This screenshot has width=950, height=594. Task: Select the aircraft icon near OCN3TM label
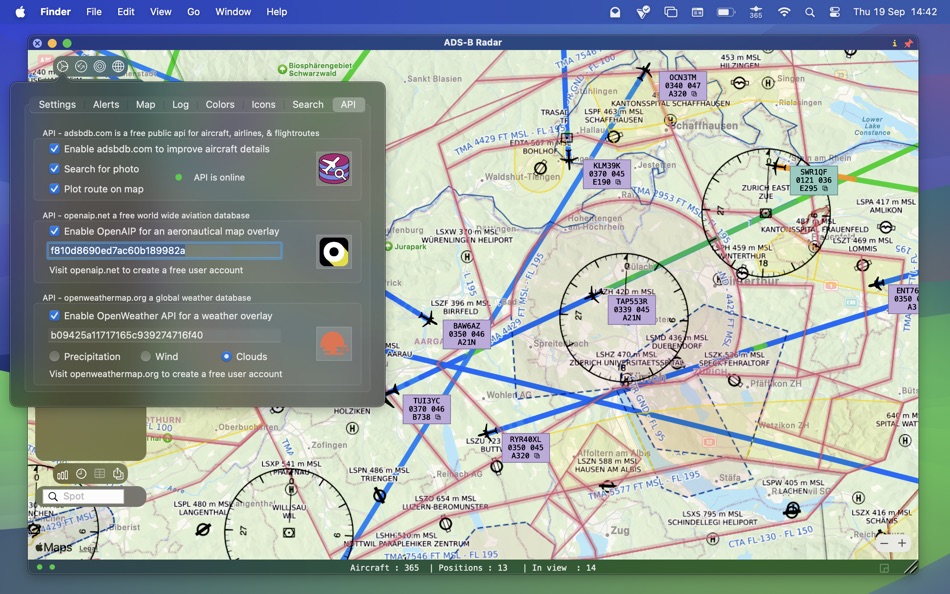(644, 72)
